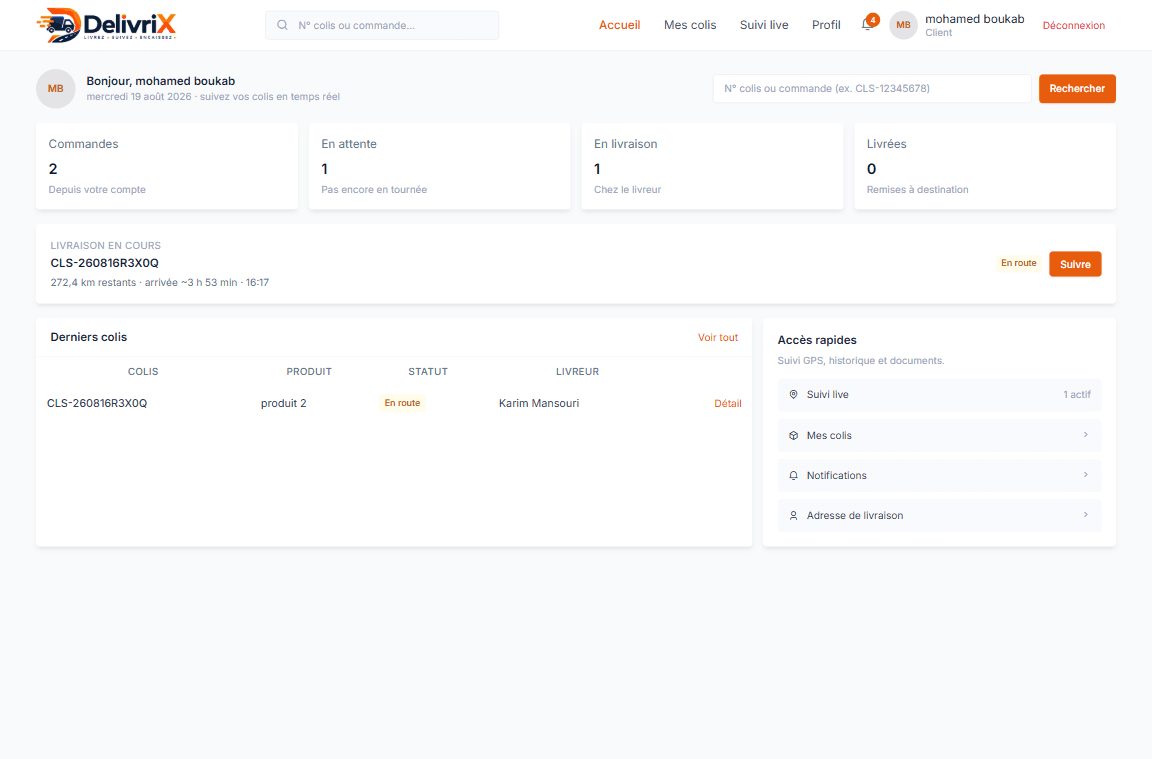Click the En attente stat card
The width and height of the screenshot is (1152, 759).
tap(439, 166)
